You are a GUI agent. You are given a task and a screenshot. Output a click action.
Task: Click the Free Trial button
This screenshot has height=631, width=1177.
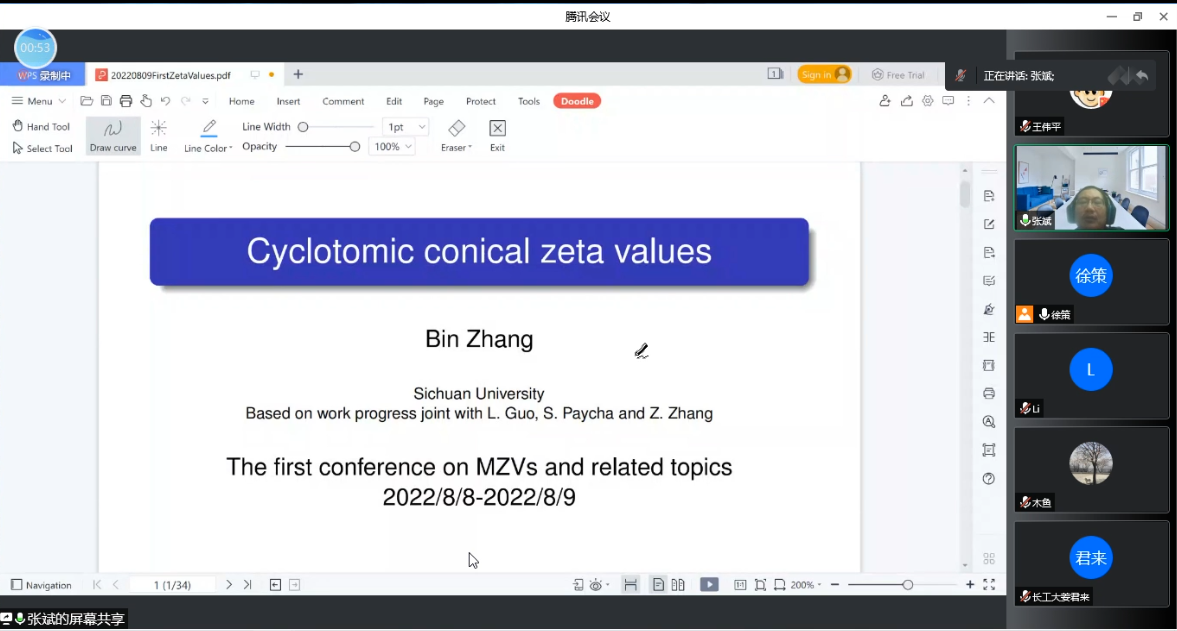(898, 75)
